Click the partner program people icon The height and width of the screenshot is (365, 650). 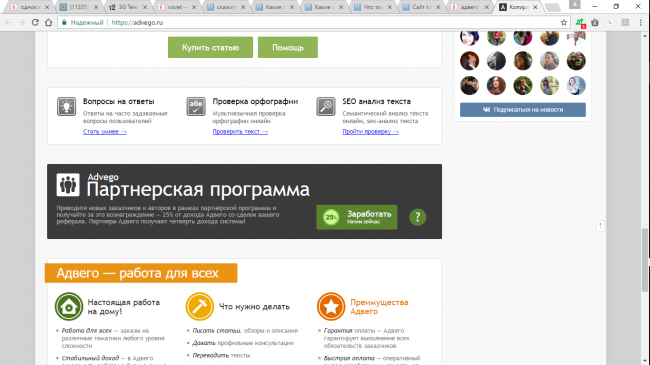tap(68, 185)
